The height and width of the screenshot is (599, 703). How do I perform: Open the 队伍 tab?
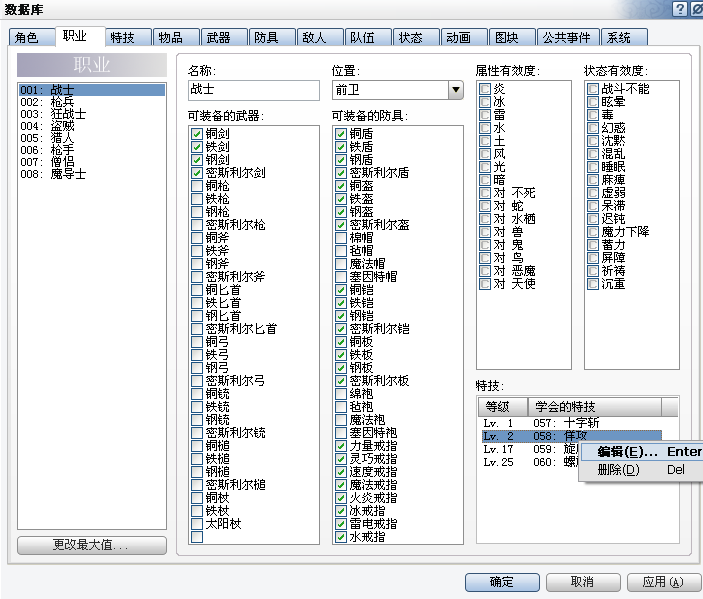[x=369, y=37]
